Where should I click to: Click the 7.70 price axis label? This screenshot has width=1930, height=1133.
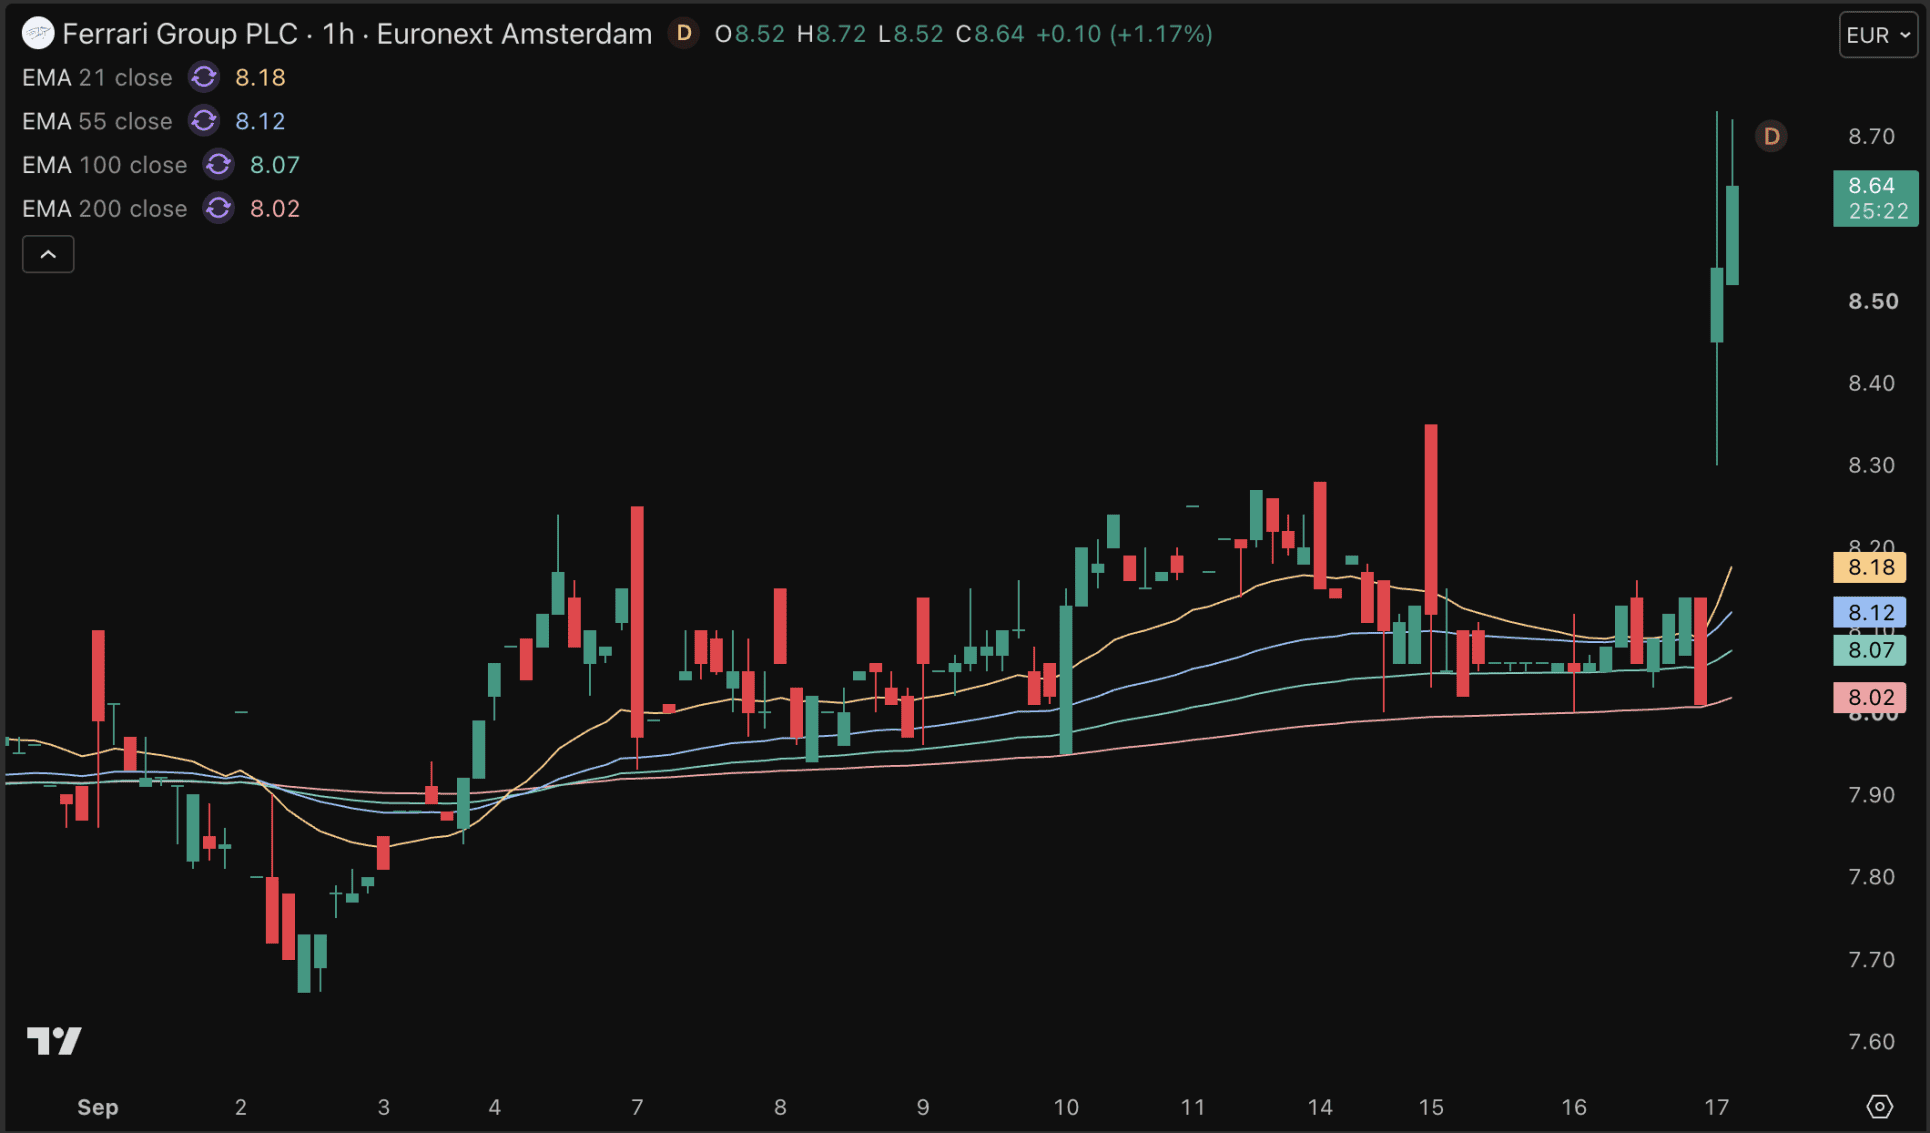coord(1871,960)
